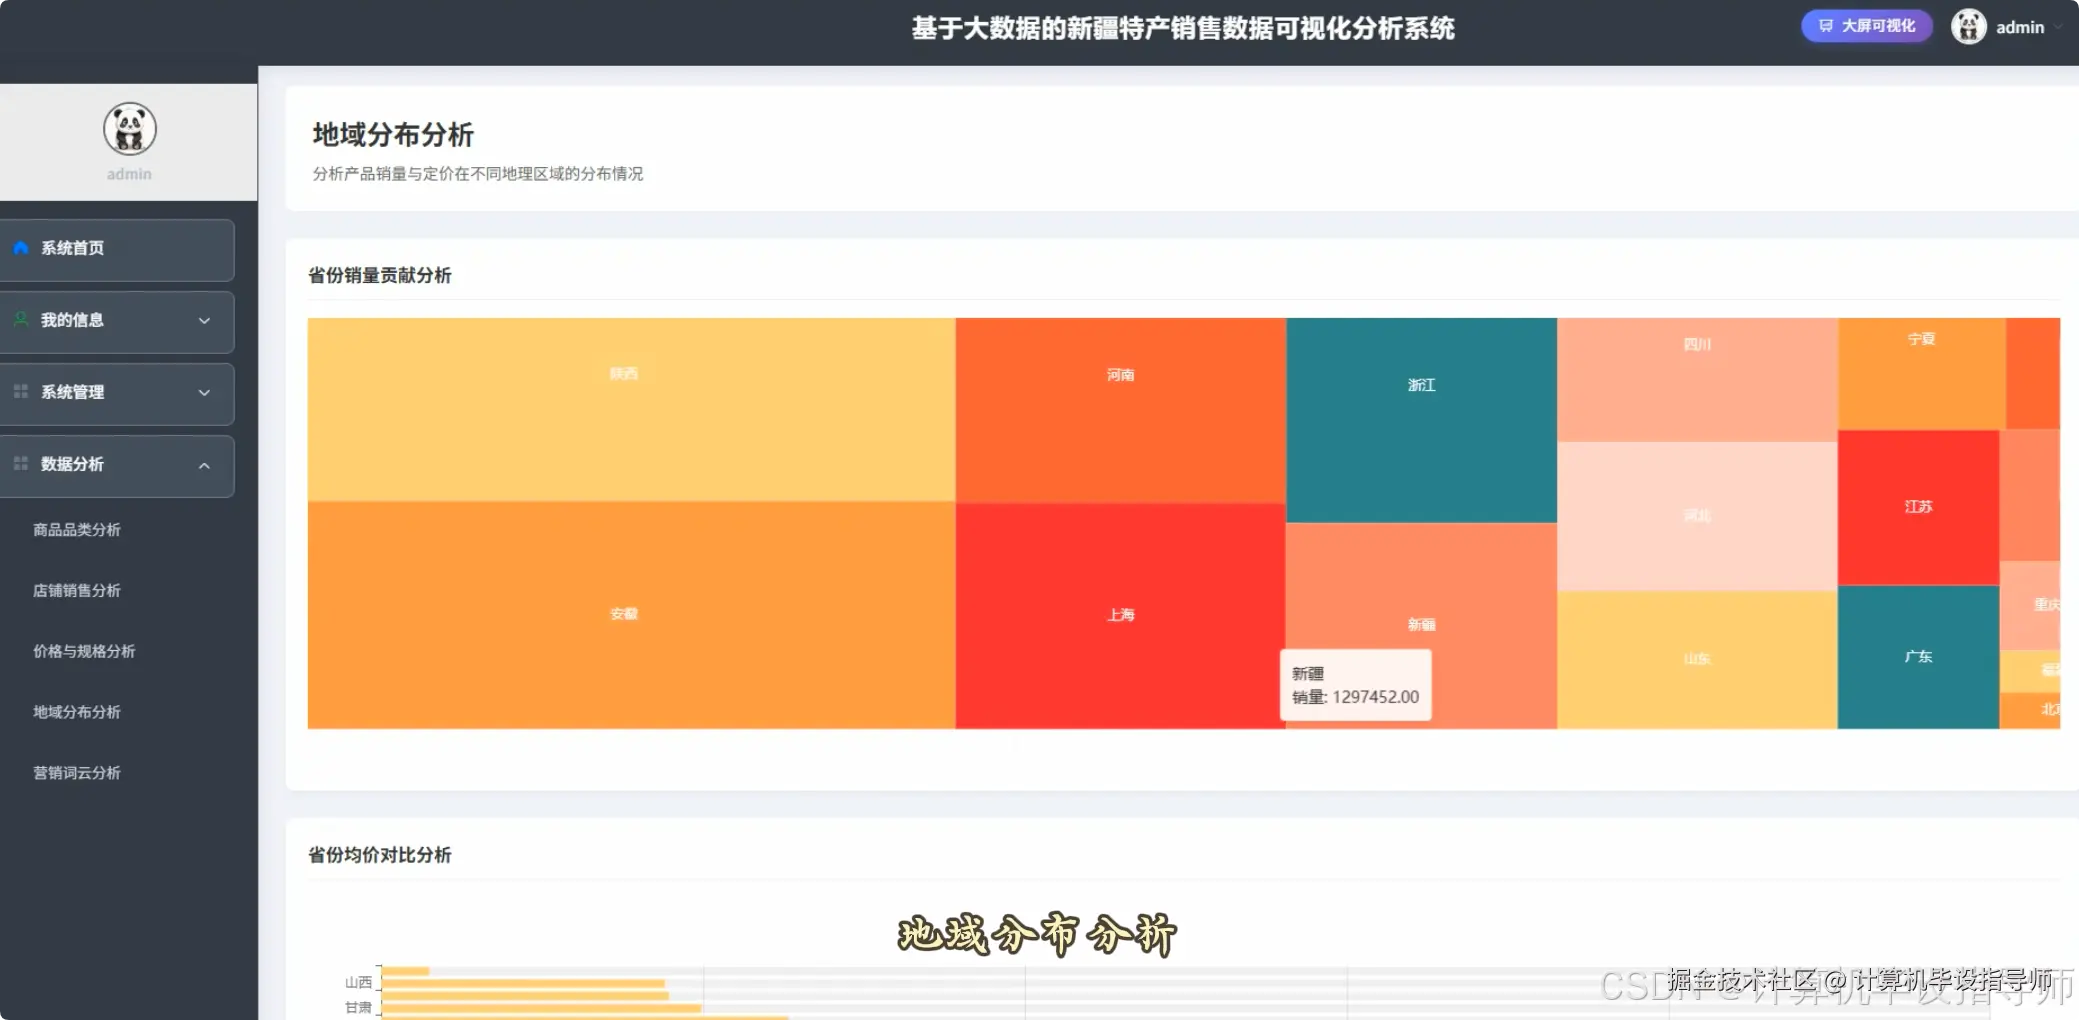Toggle the chevron on 我的信息 row
Image resolution: width=2079 pixels, height=1020 pixels.
click(x=204, y=321)
